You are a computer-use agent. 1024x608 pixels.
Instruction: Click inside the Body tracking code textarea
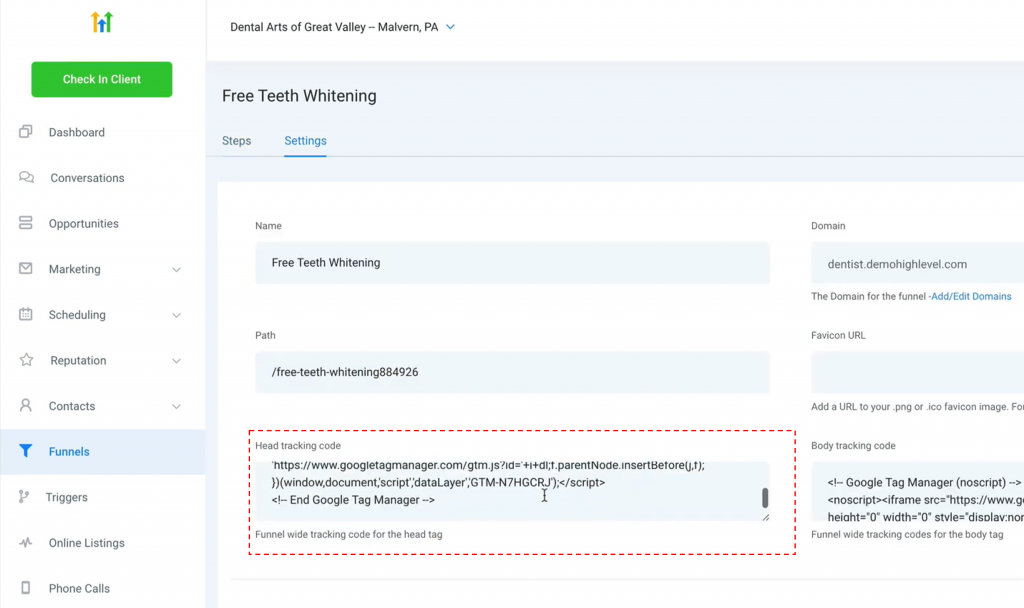coord(918,491)
